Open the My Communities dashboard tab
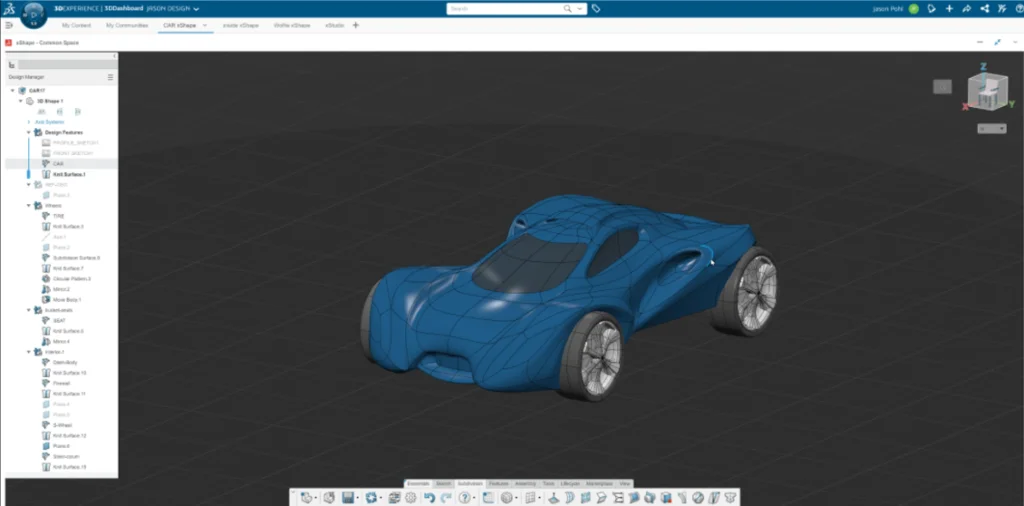 127,25
